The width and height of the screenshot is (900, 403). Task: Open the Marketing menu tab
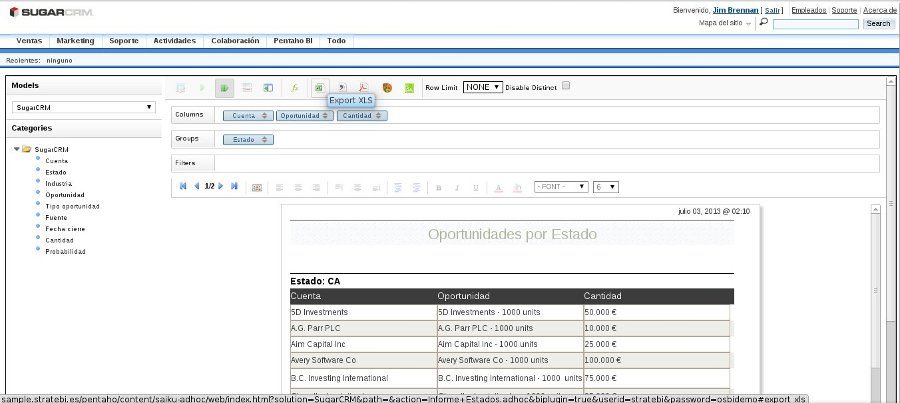coord(75,41)
